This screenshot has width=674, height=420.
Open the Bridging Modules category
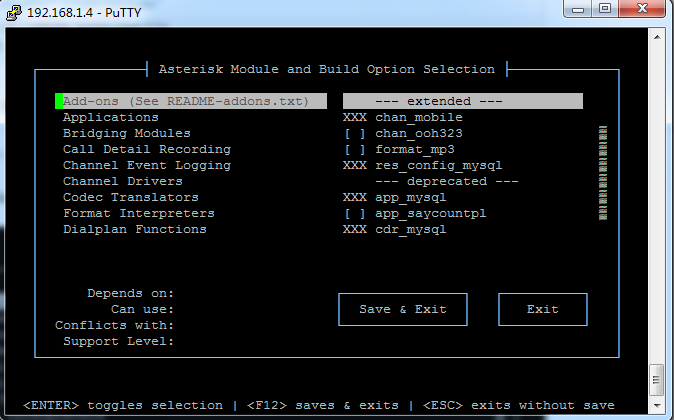pos(127,133)
